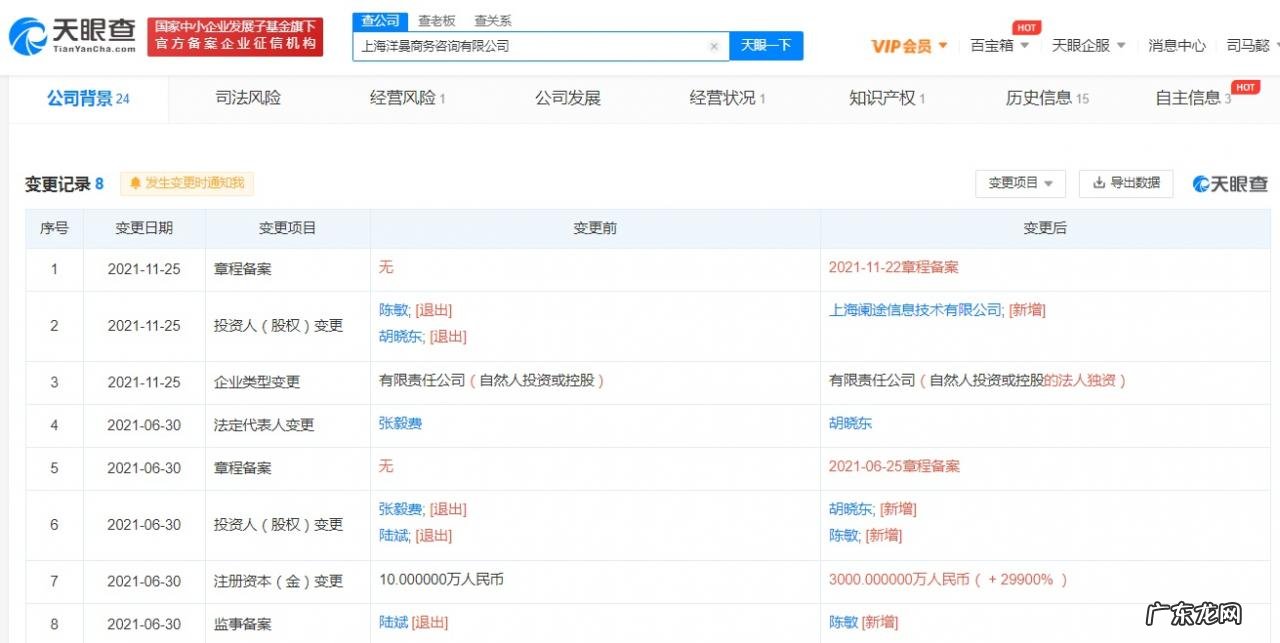
Task: Click shareholder link 胡晓东 in row 4
Action: pos(850,423)
